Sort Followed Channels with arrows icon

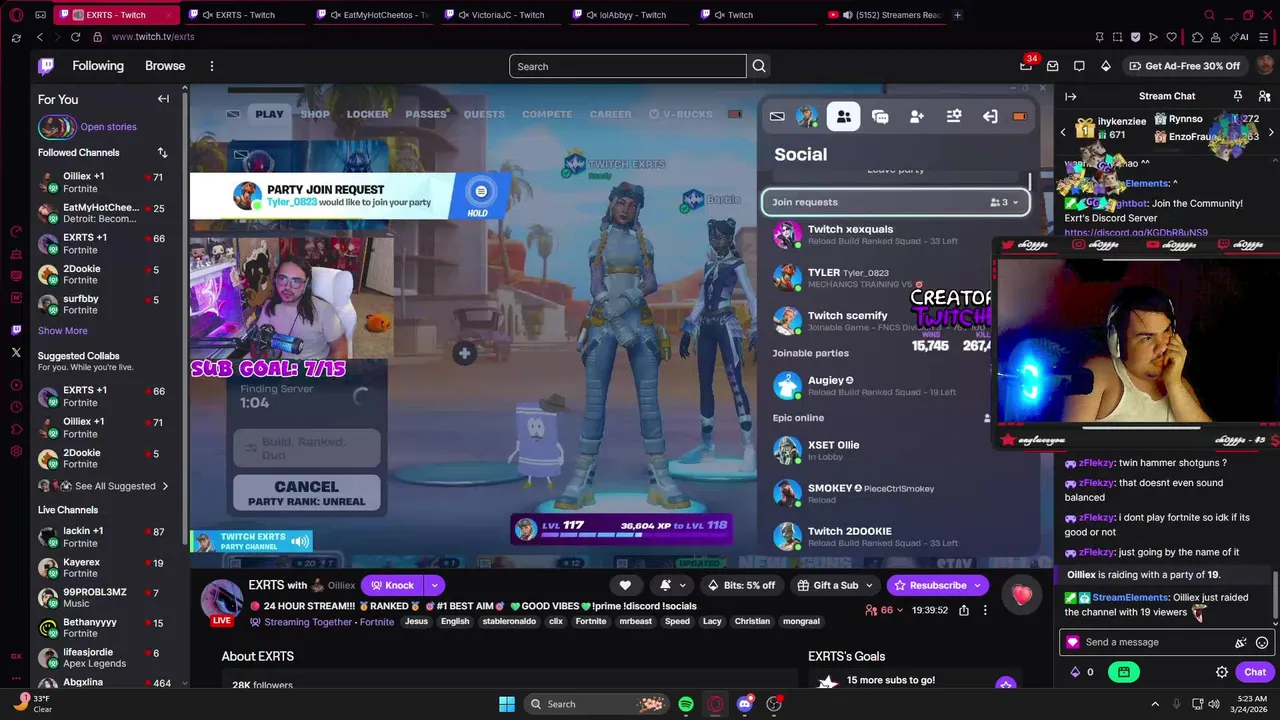tap(162, 153)
